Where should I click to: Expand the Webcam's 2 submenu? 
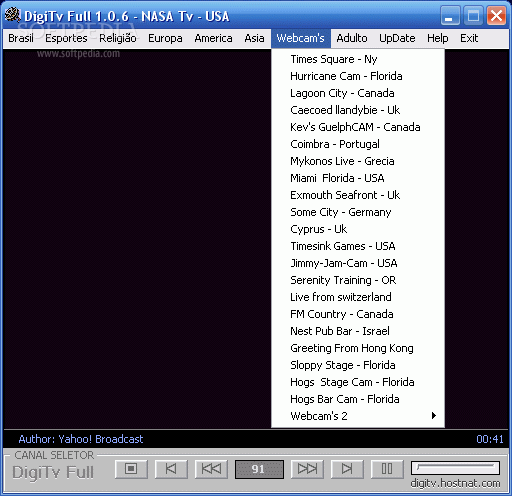(x=358, y=416)
